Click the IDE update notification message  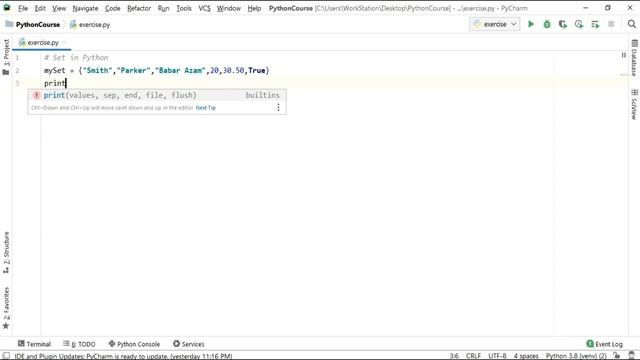coord(123,356)
